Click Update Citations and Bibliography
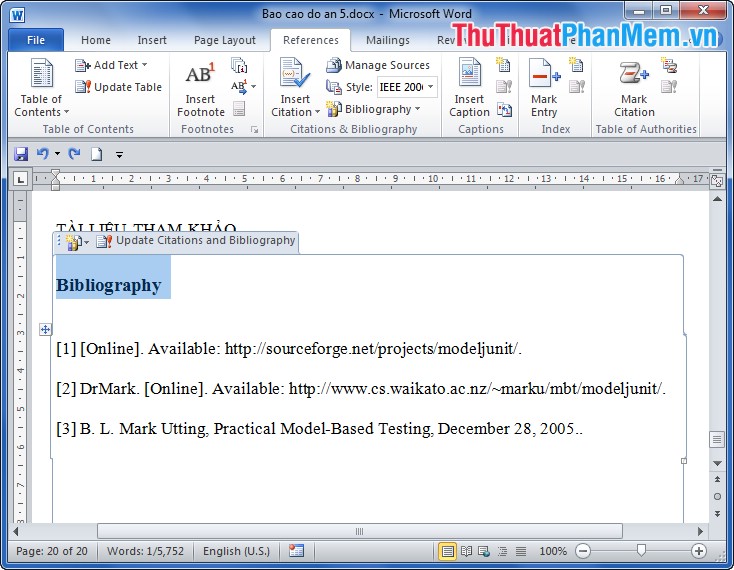The width and height of the screenshot is (734, 570). click(x=196, y=241)
